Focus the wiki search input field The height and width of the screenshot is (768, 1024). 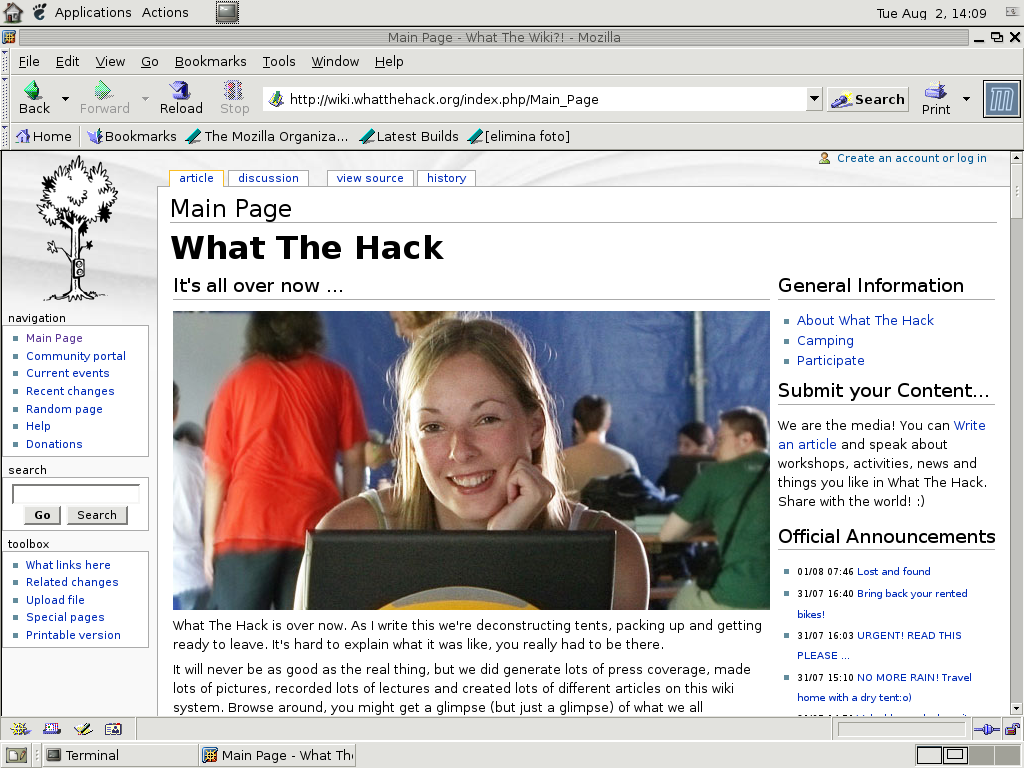tap(76, 494)
